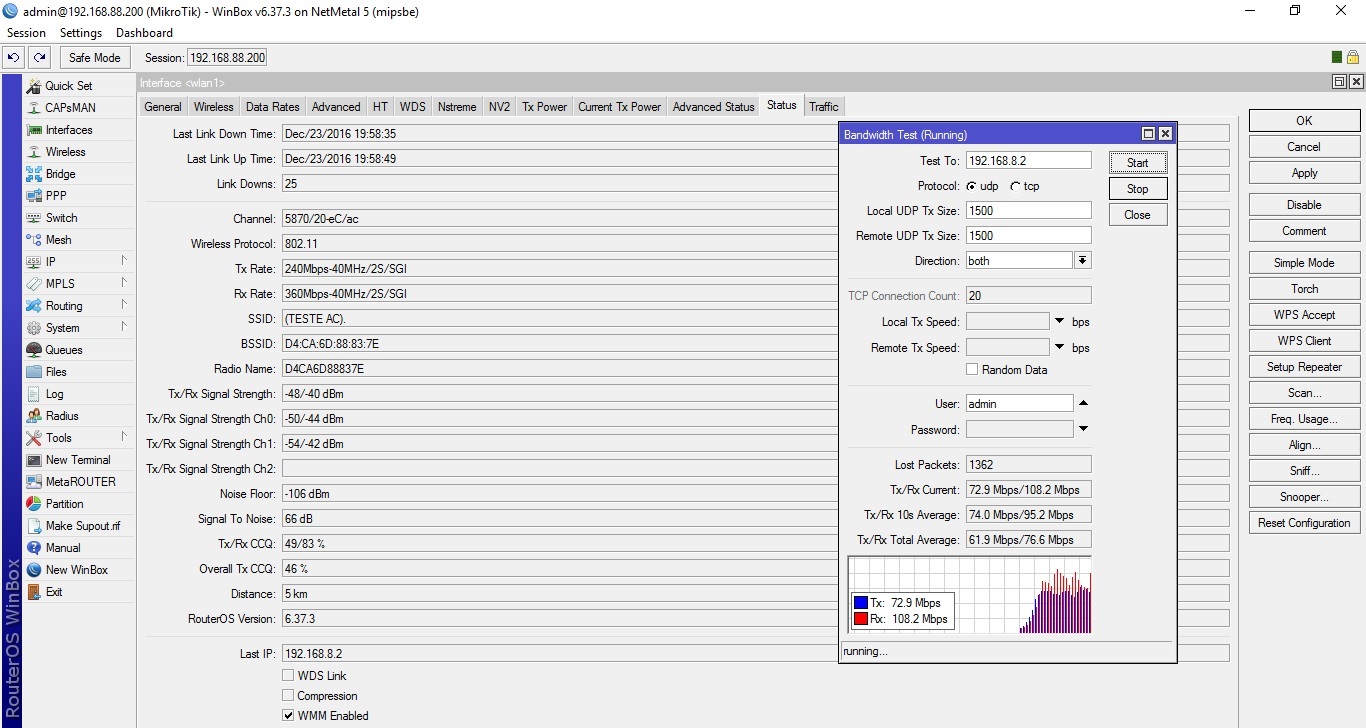Image resolution: width=1366 pixels, height=728 pixels.
Task: Open the Partition sidebar item
Action: pyautogui.click(x=64, y=504)
